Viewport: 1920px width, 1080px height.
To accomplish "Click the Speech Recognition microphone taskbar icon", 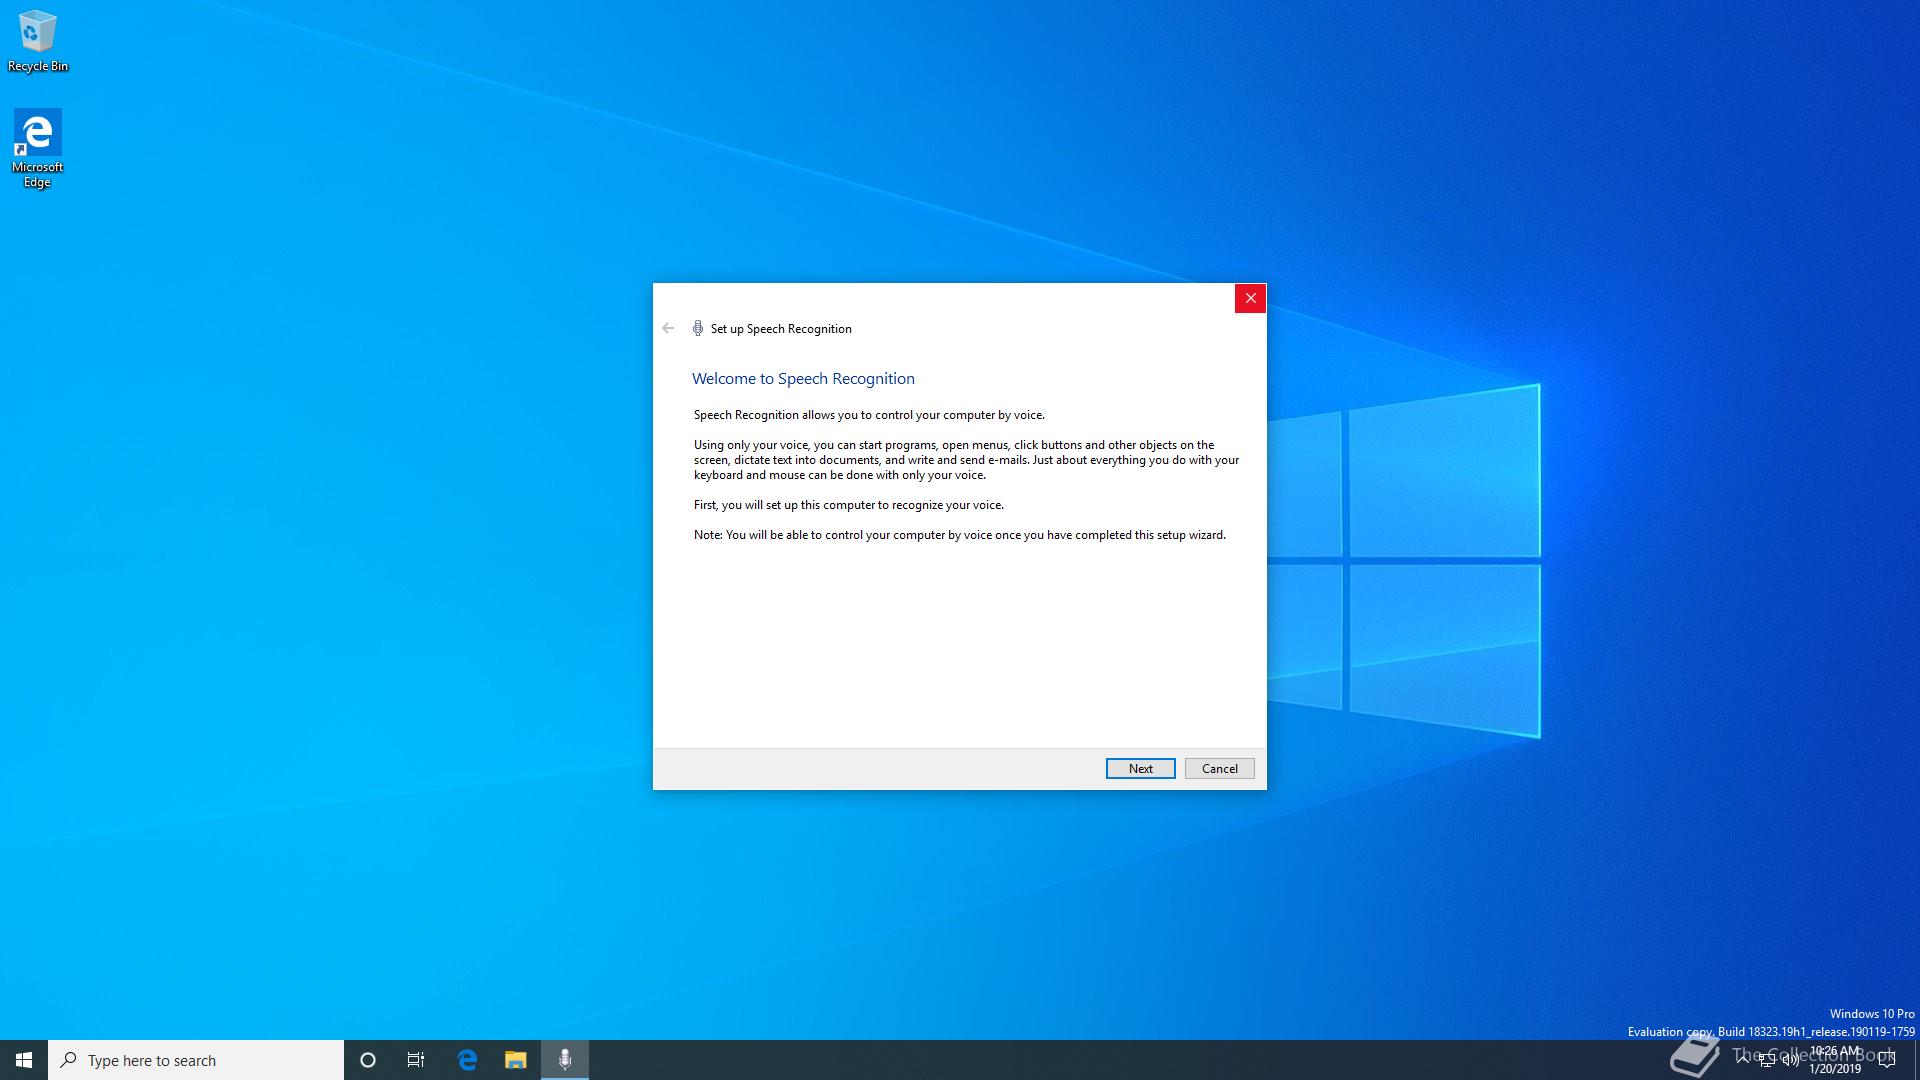I will pos(565,1060).
